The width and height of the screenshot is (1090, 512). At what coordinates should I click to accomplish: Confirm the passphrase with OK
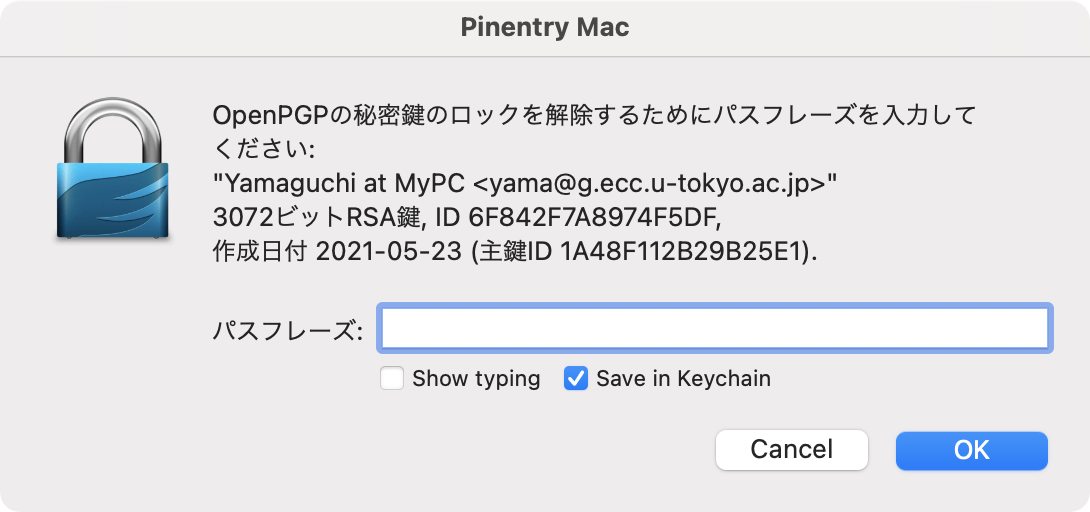971,449
